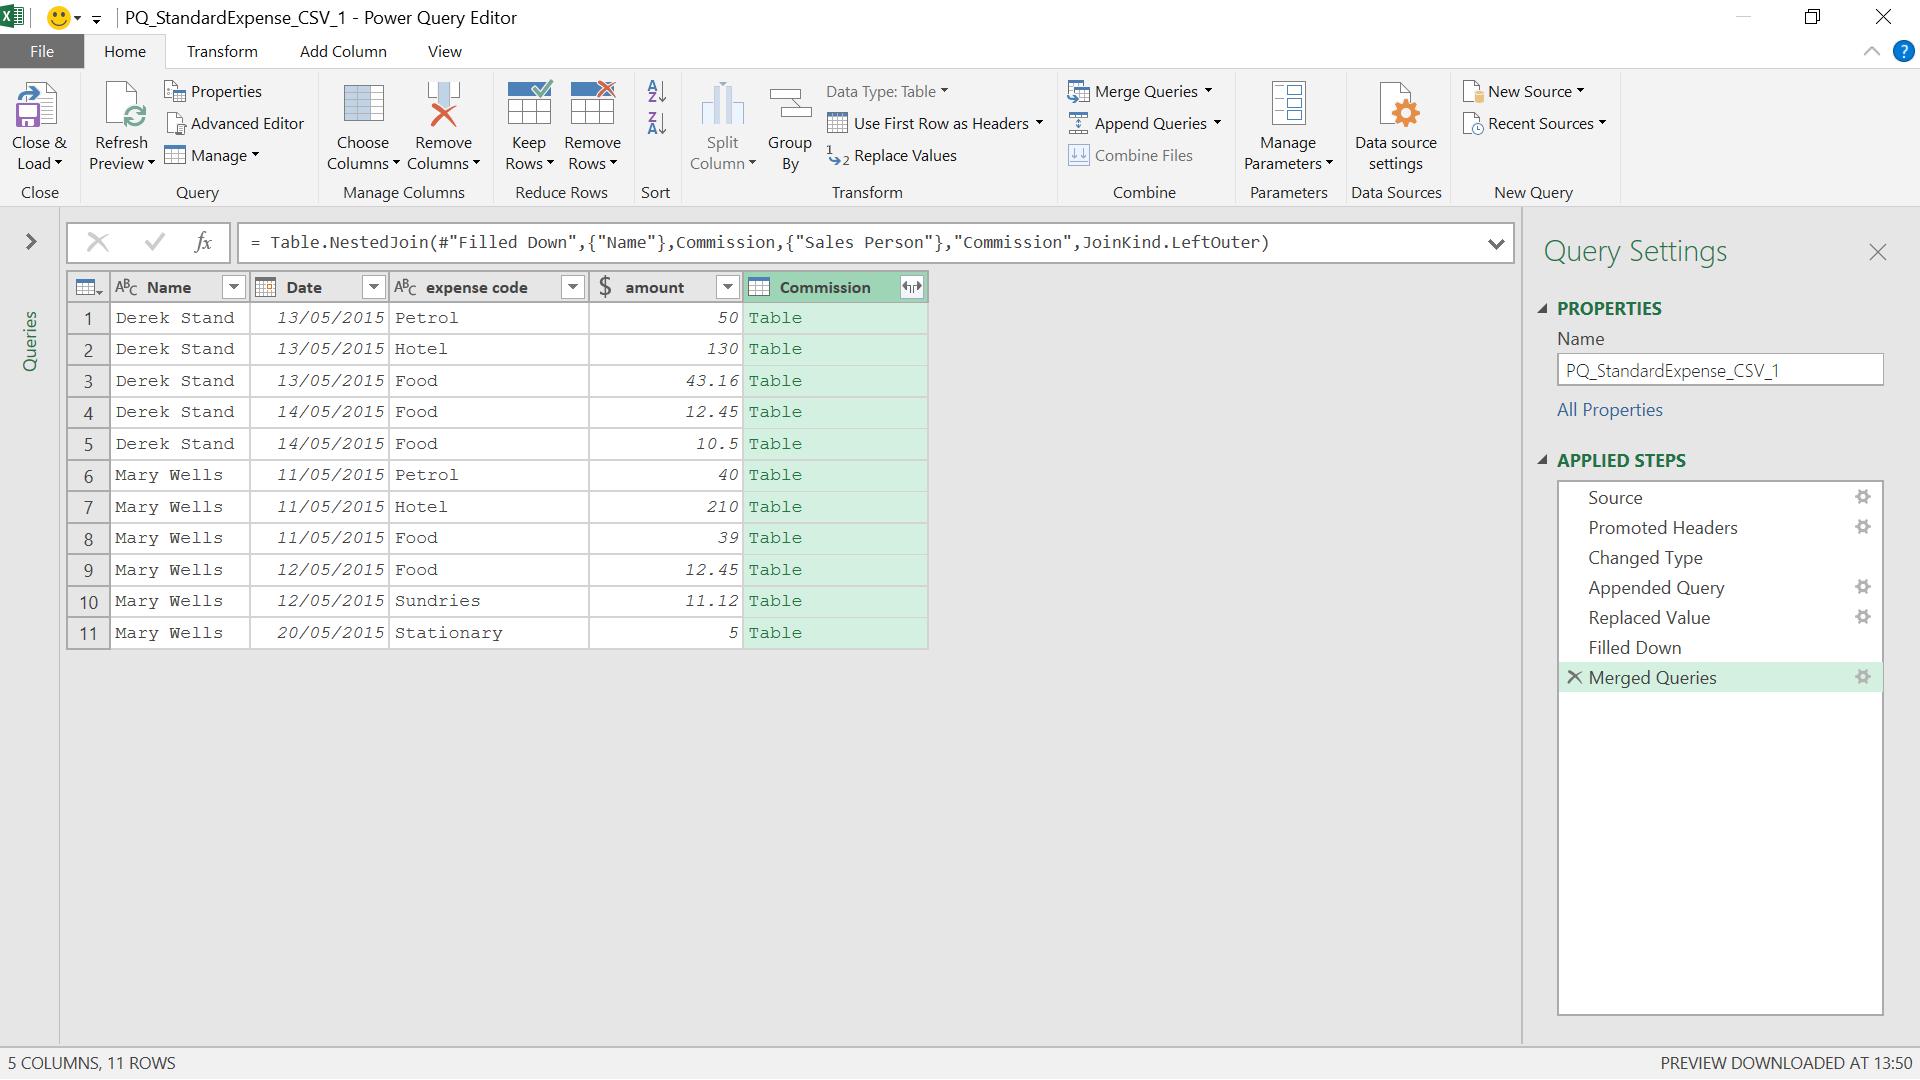
Task: Click the fx formula button
Action: [203, 243]
